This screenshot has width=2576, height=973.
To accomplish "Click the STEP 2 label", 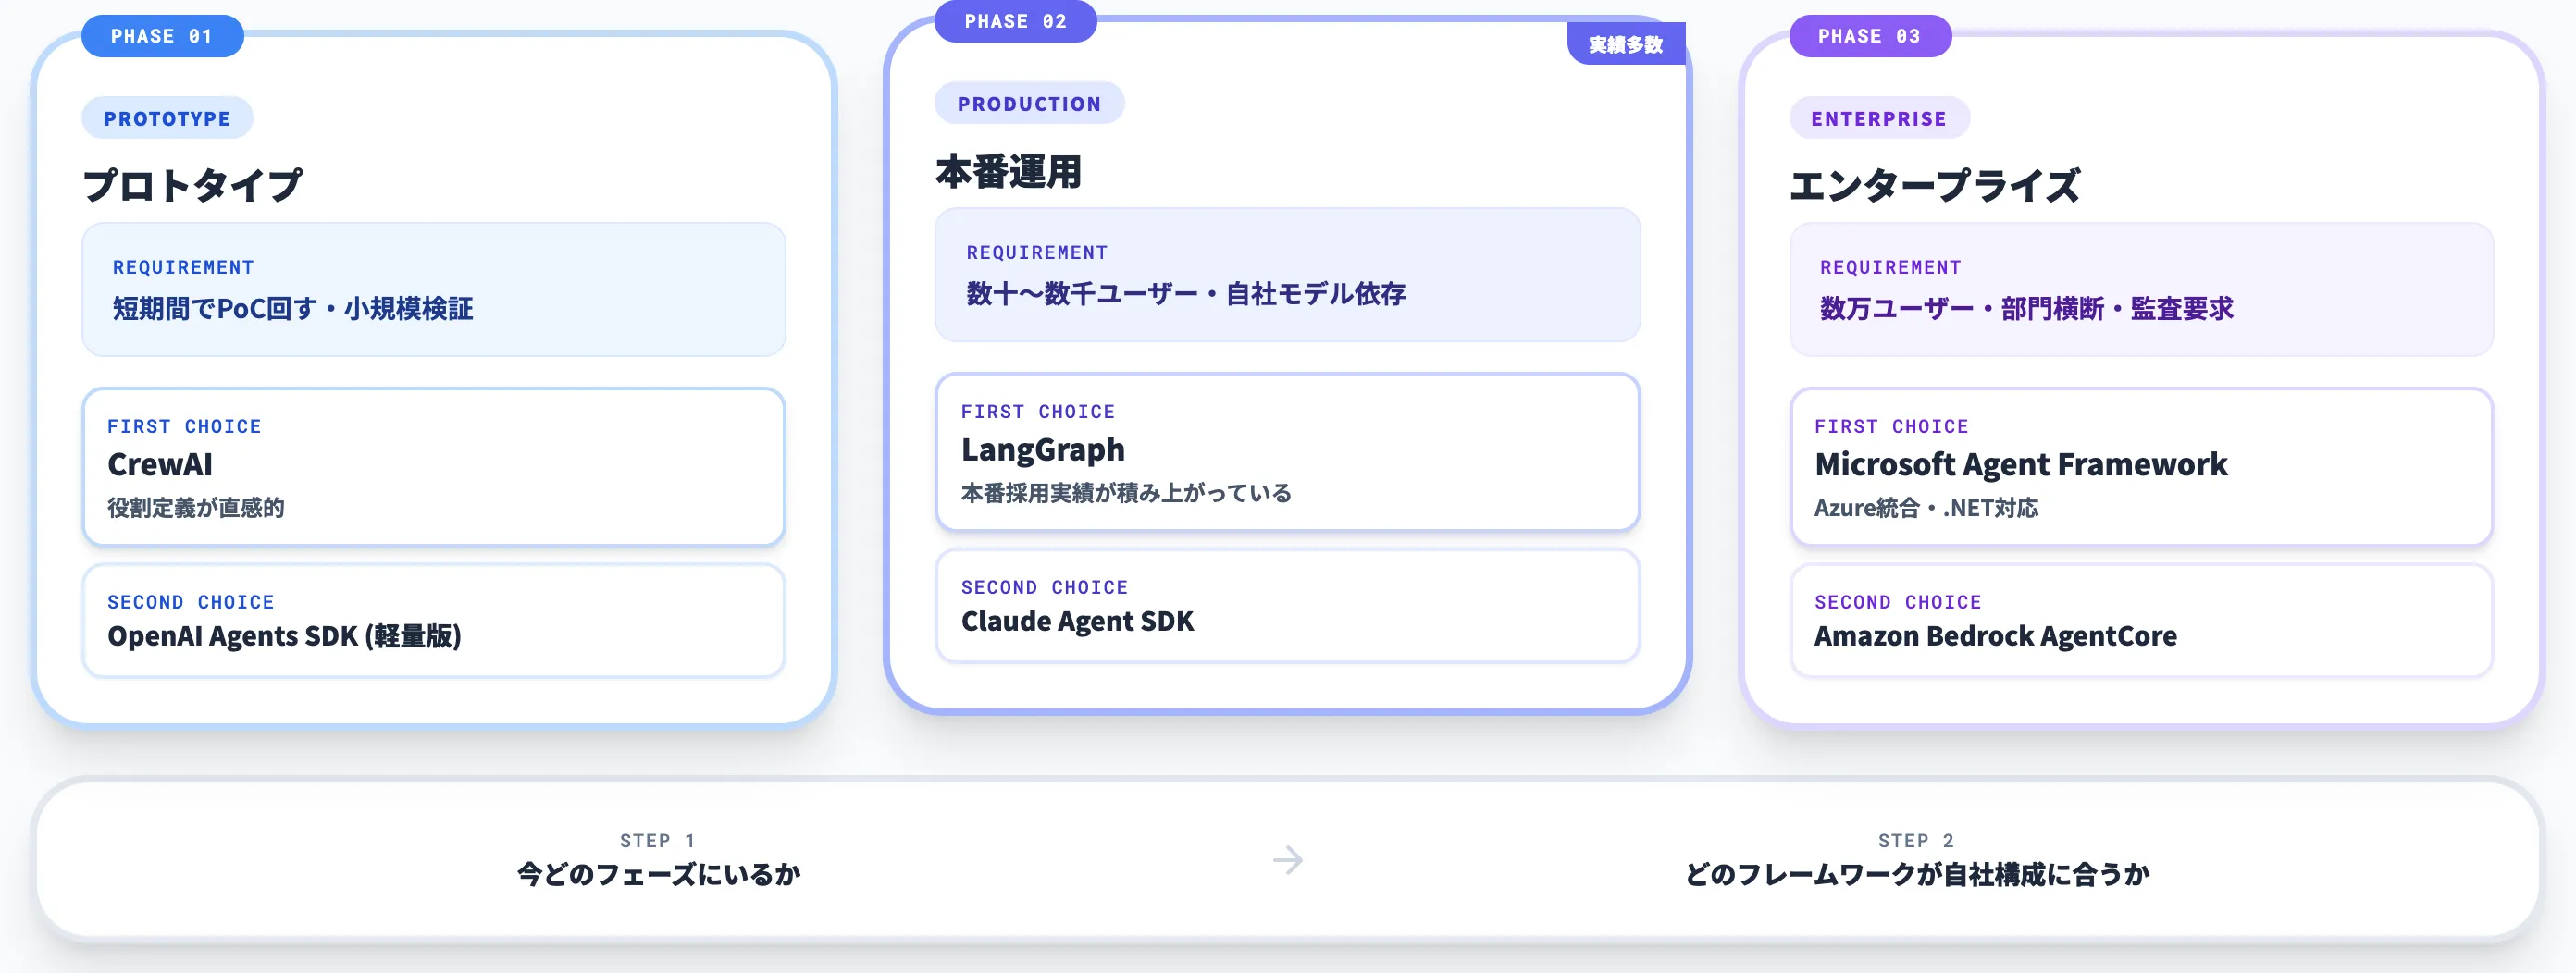I will (x=1916, y=840).
